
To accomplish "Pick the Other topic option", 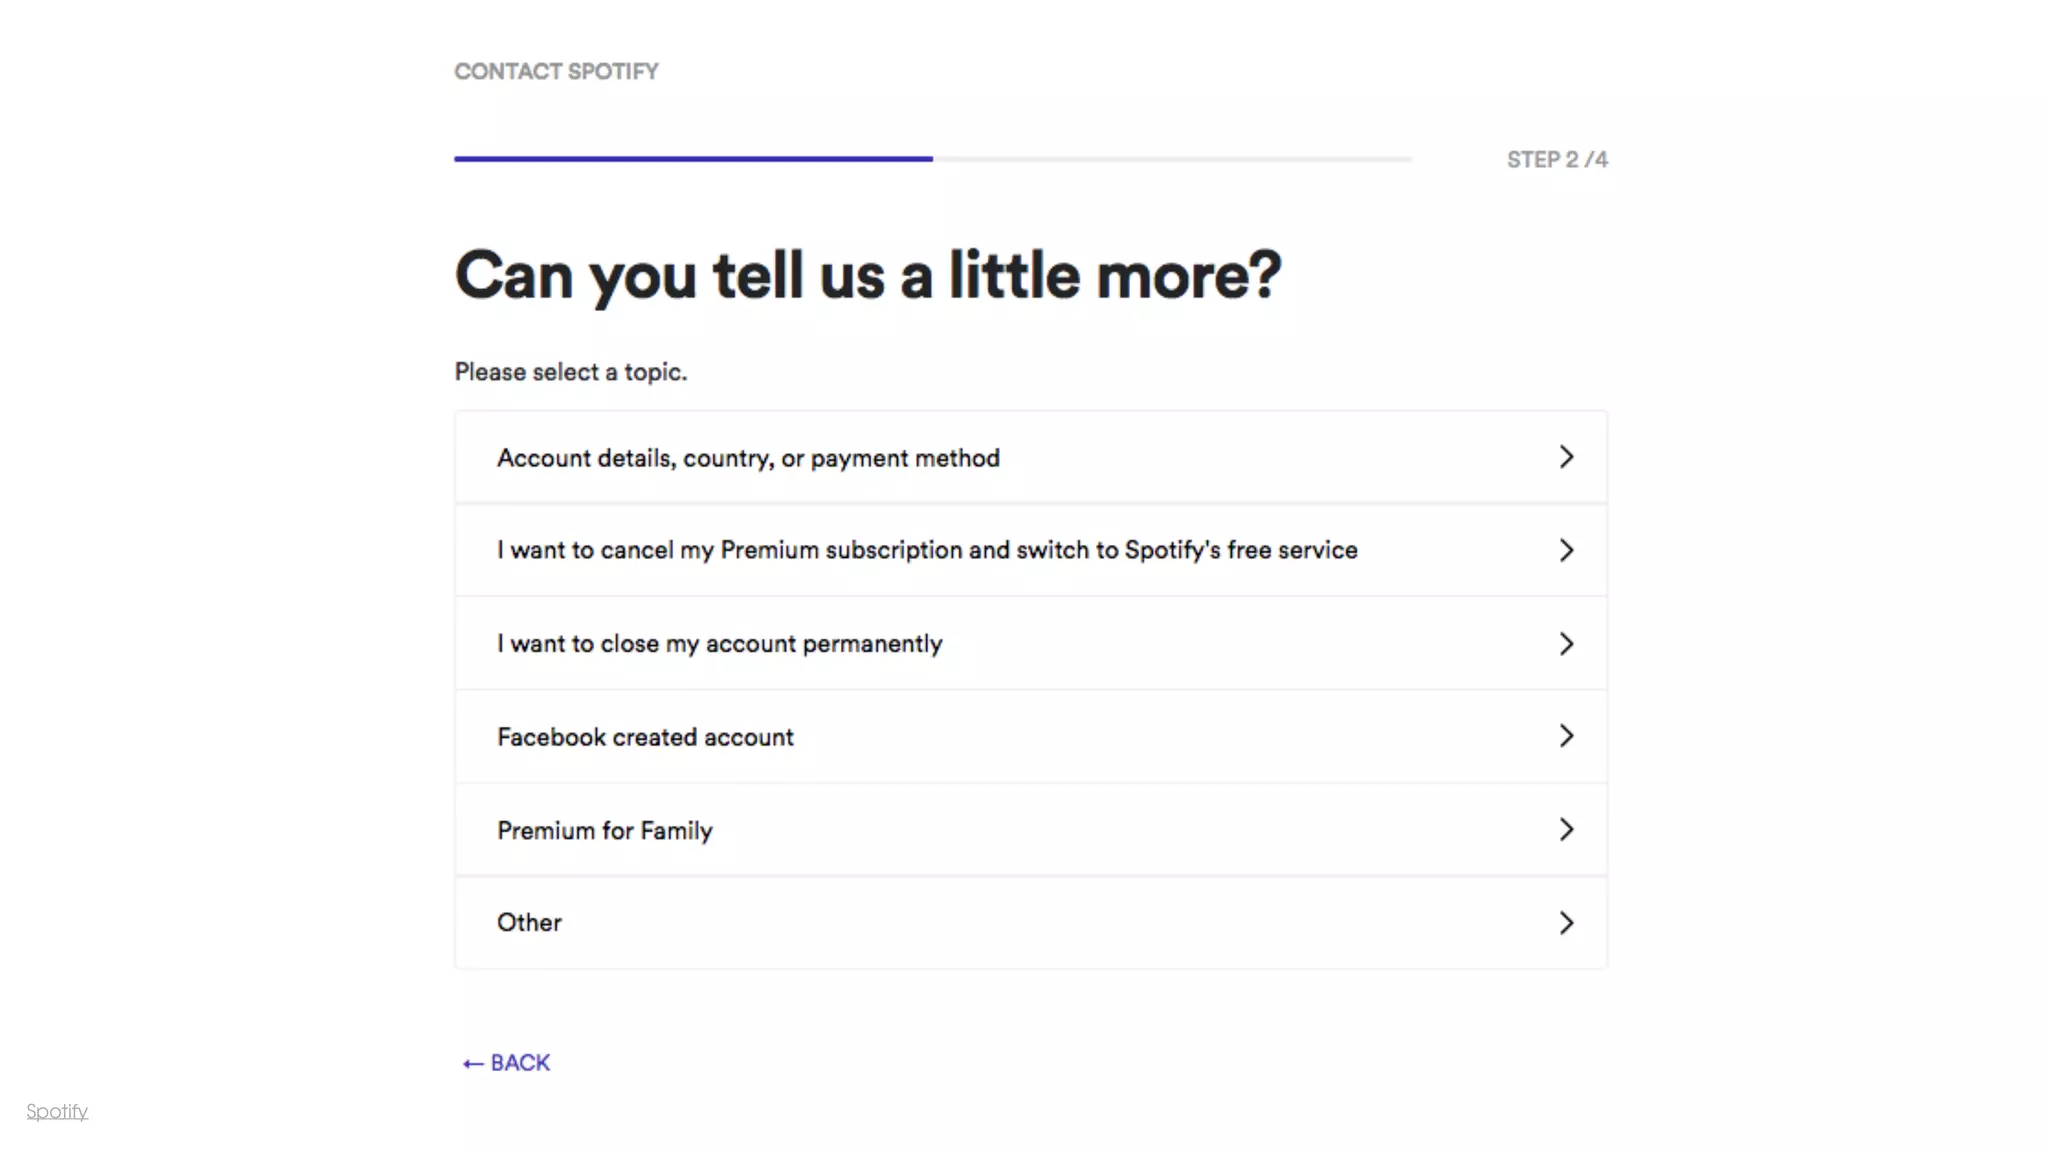I will [x=529, y=922].
